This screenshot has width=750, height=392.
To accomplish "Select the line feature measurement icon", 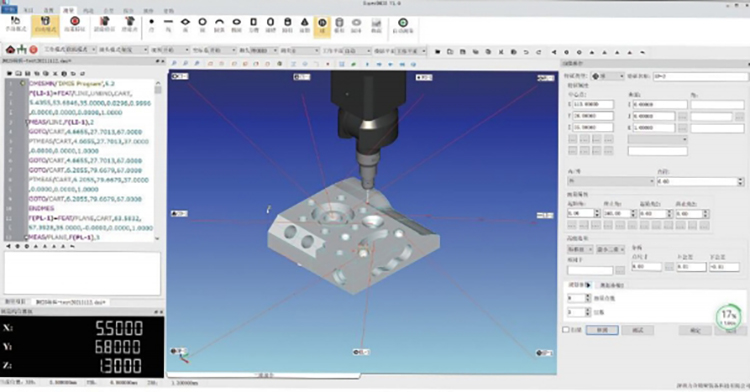I will click(168, 25).
